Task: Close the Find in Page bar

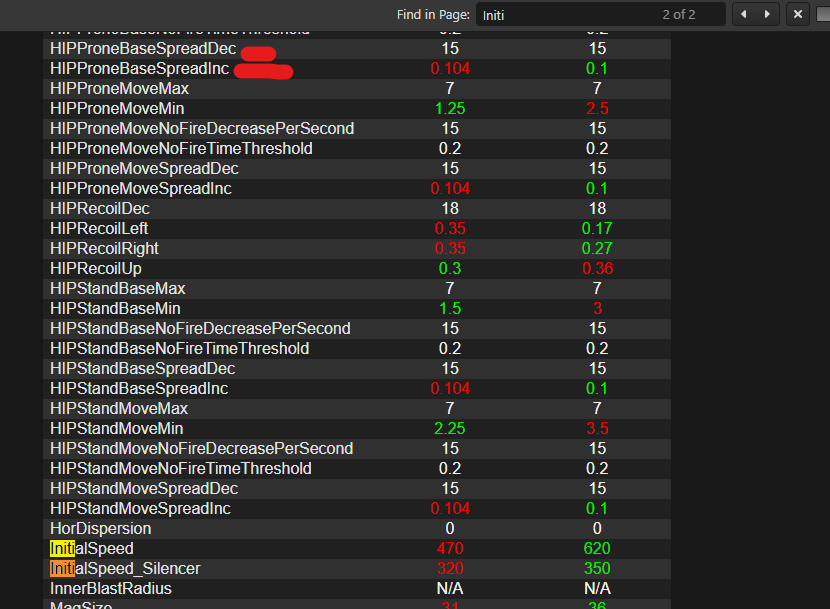Action: click(x=798, y=14)
